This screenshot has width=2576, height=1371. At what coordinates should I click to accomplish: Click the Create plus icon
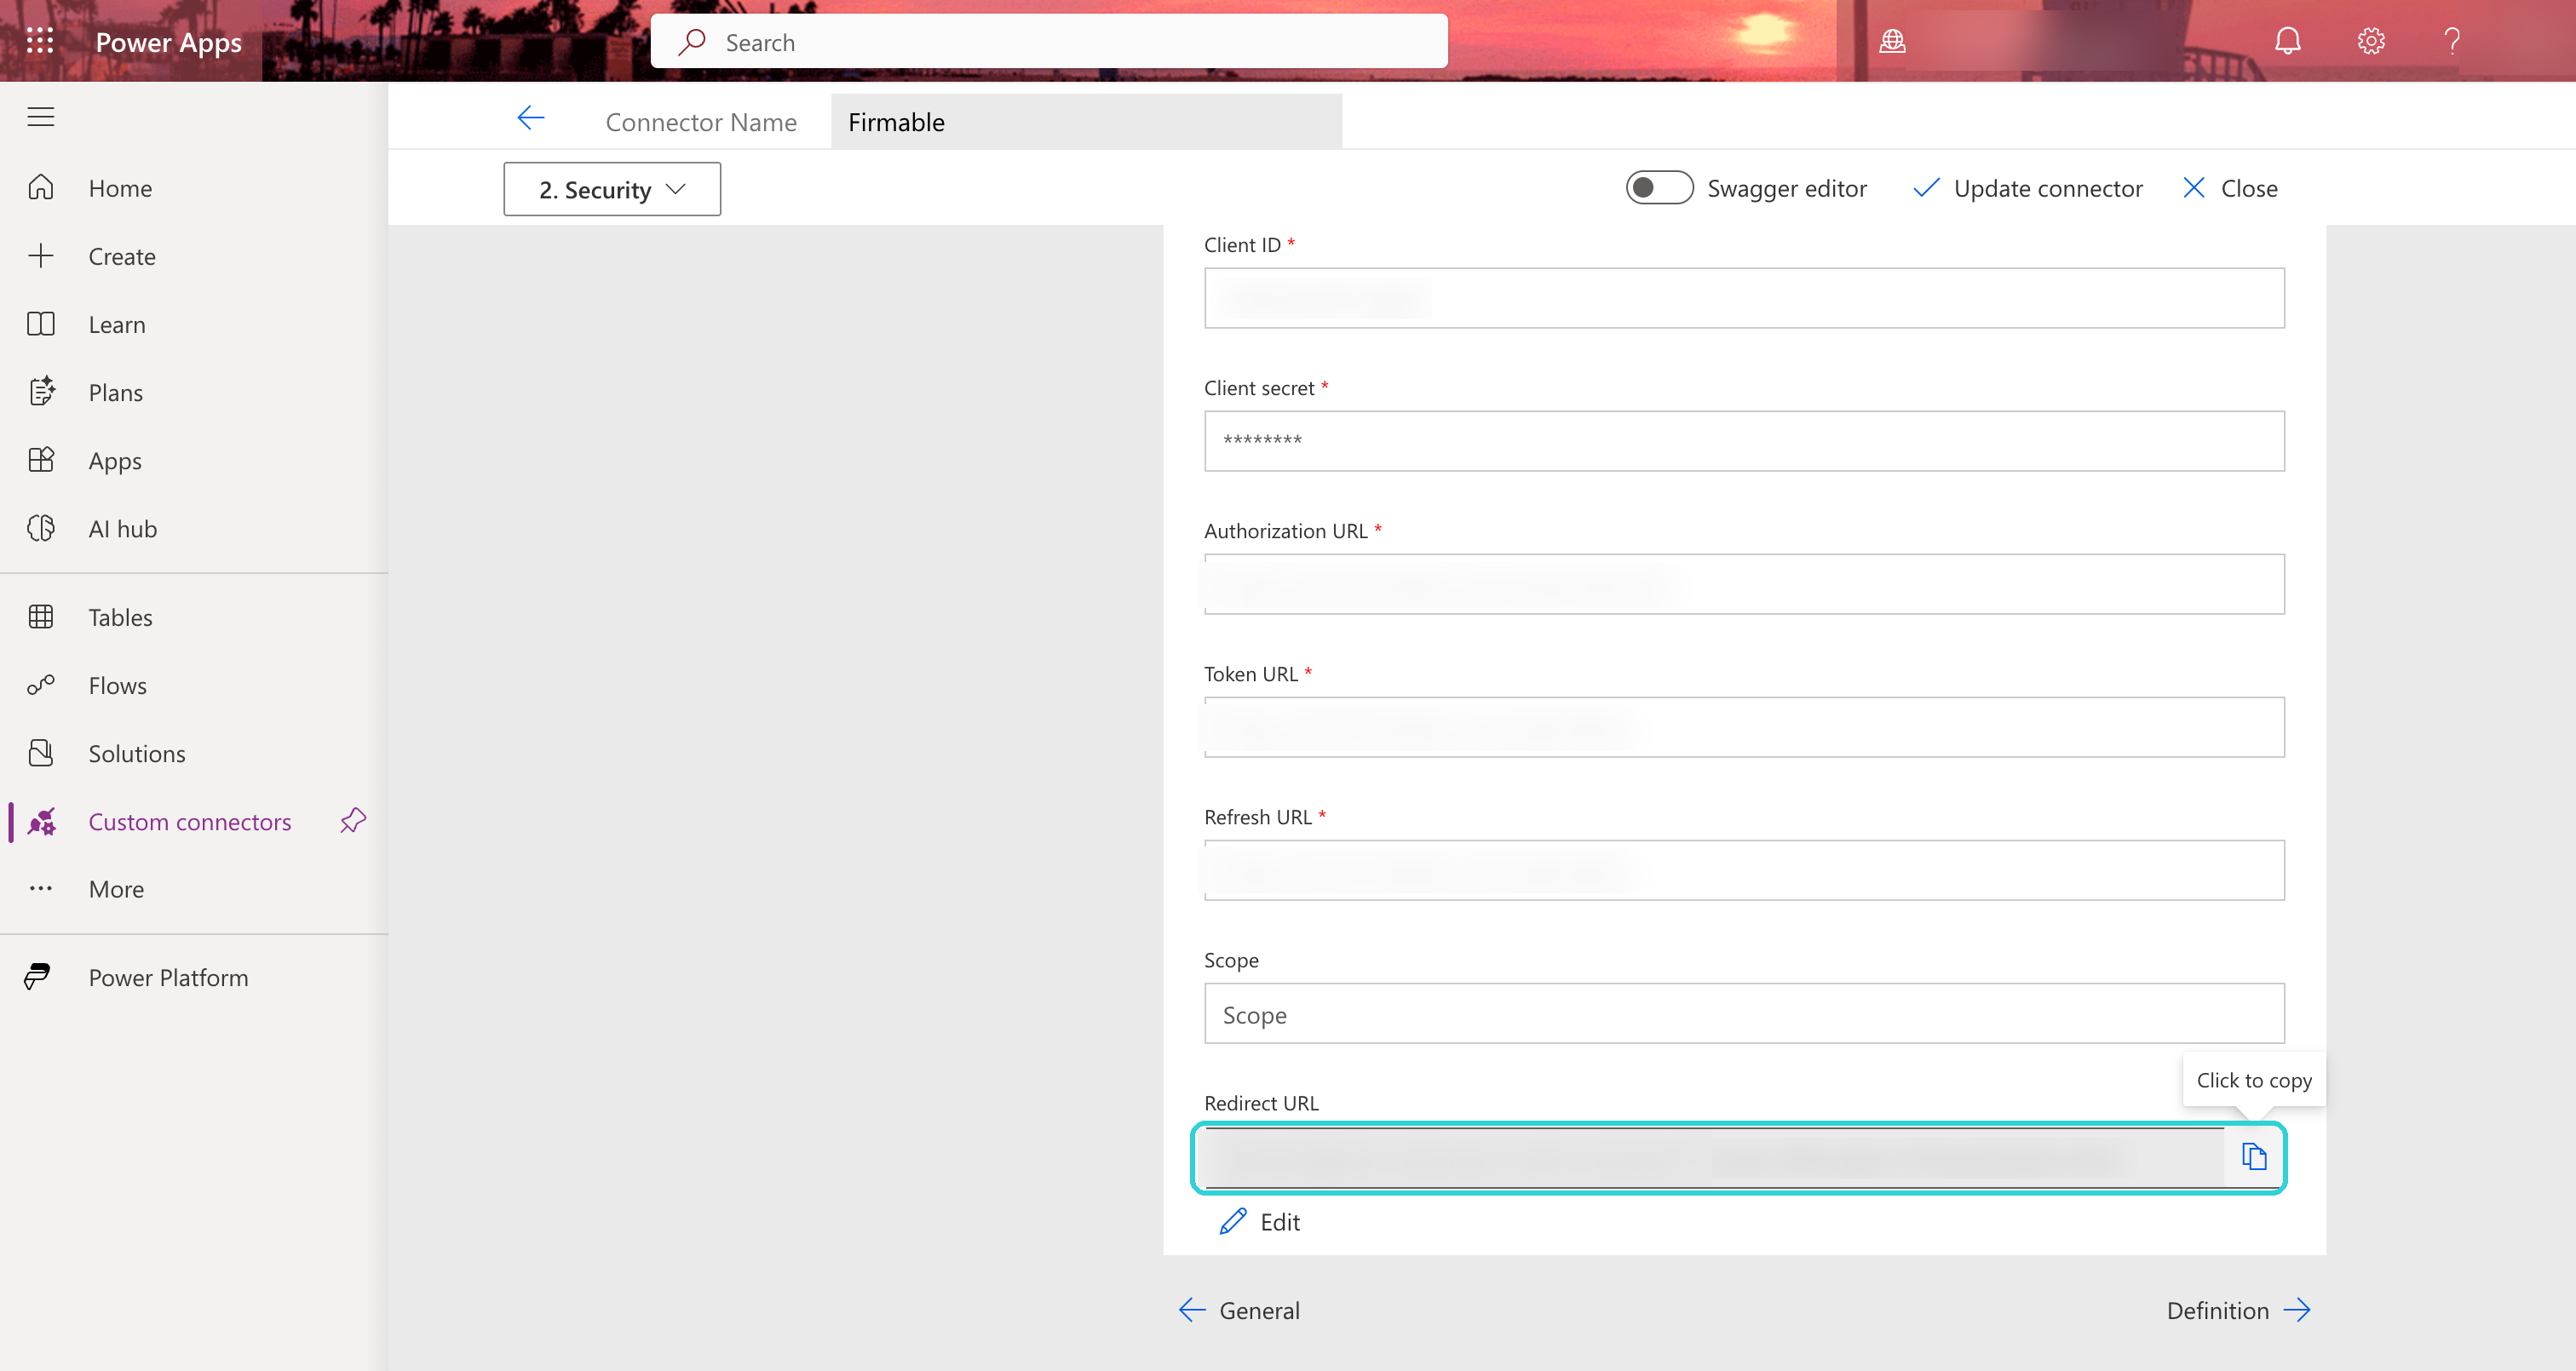click(41, 255)
